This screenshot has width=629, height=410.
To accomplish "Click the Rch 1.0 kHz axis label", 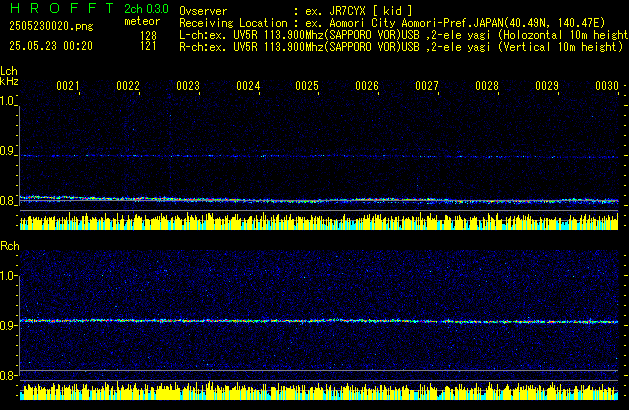I will (x=8, y=276).
